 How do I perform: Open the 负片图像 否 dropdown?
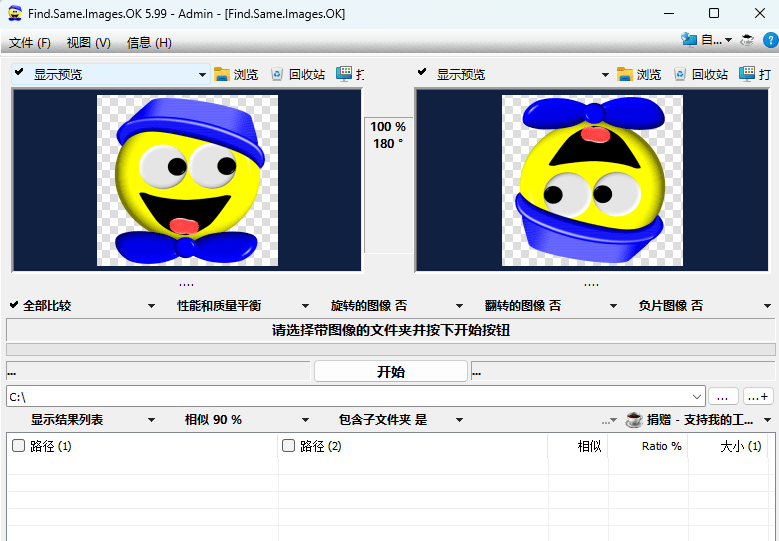click(705, 306)
